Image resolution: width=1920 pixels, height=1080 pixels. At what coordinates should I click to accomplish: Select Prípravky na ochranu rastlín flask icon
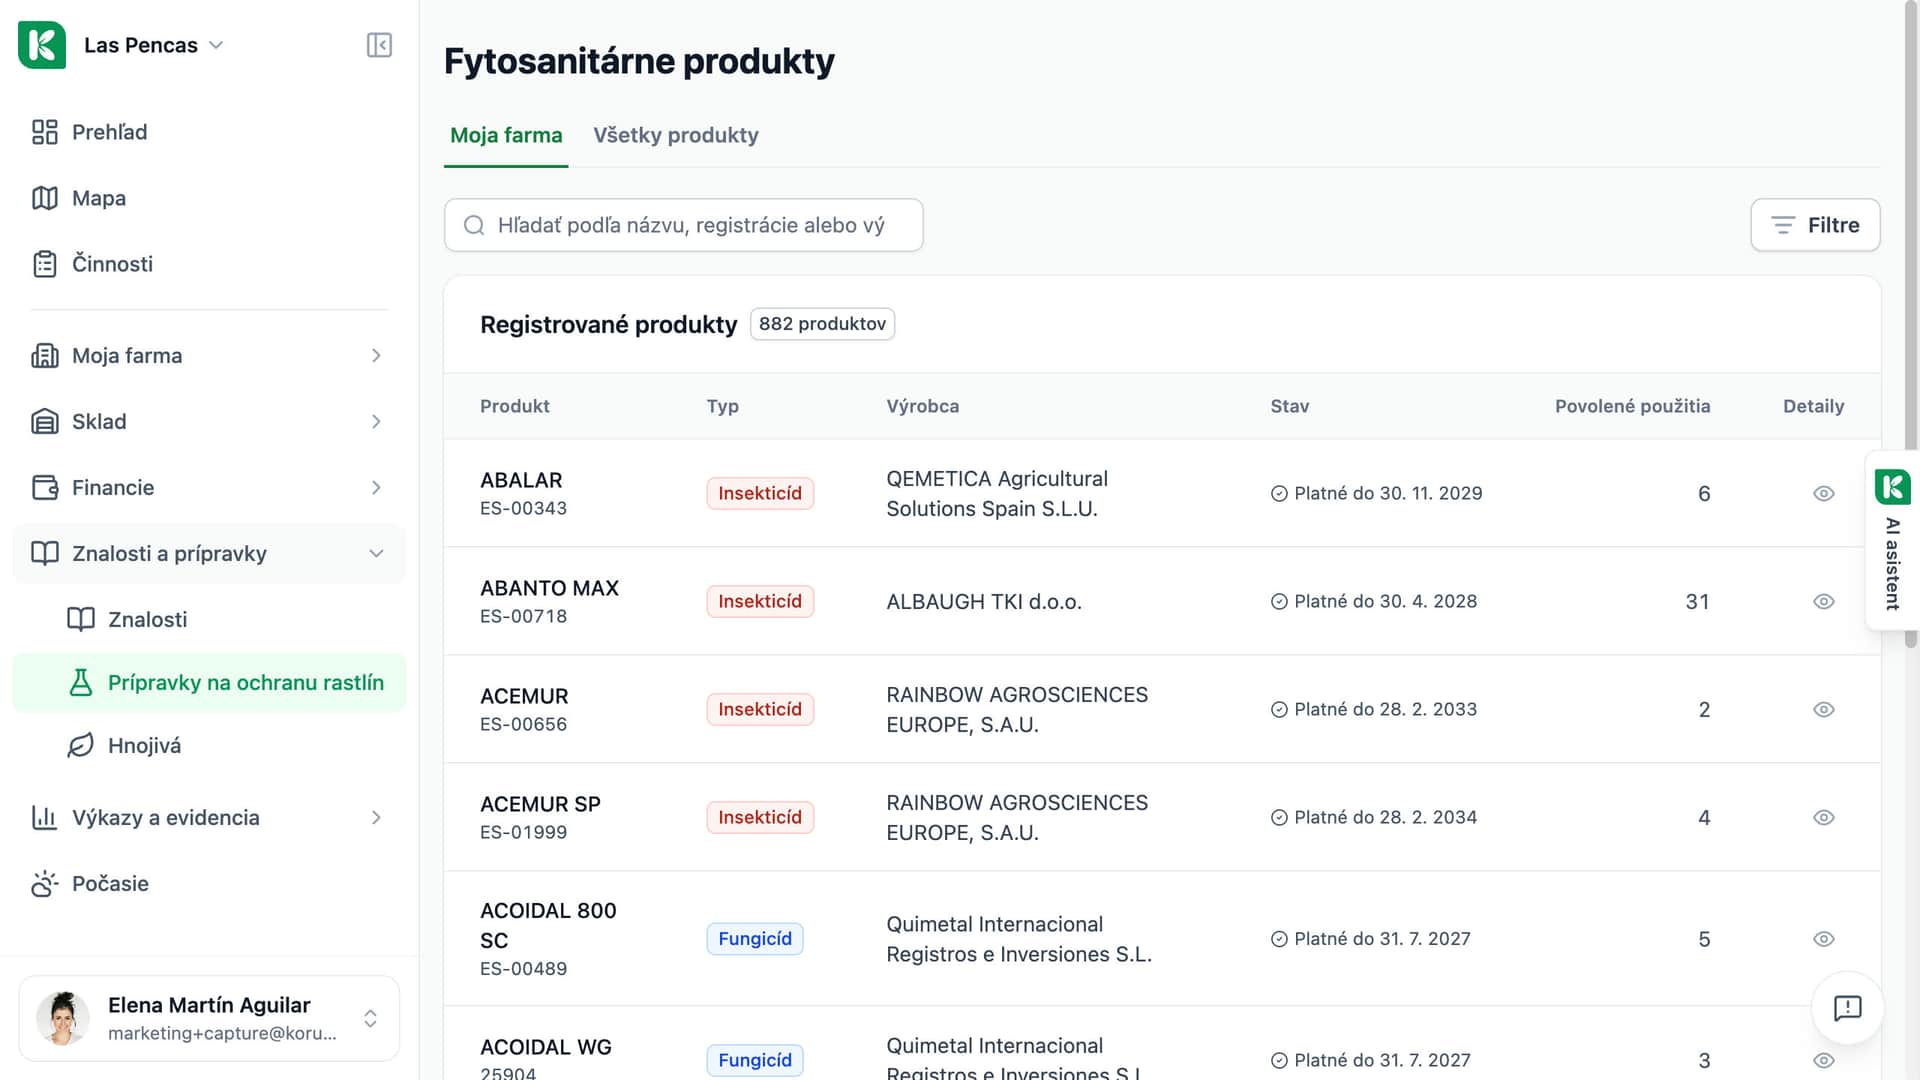(x=81, y=683)
